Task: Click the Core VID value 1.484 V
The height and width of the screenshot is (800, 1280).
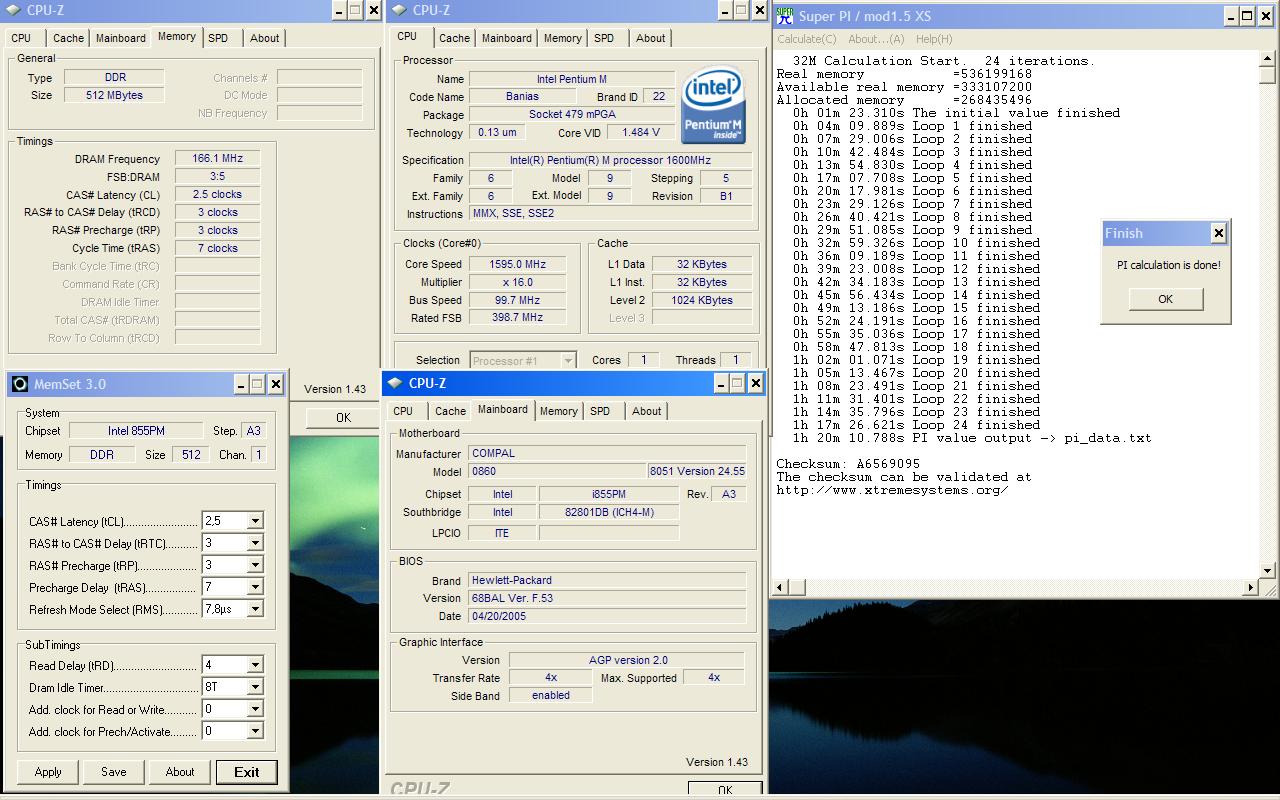Action: tap(641, 132)
